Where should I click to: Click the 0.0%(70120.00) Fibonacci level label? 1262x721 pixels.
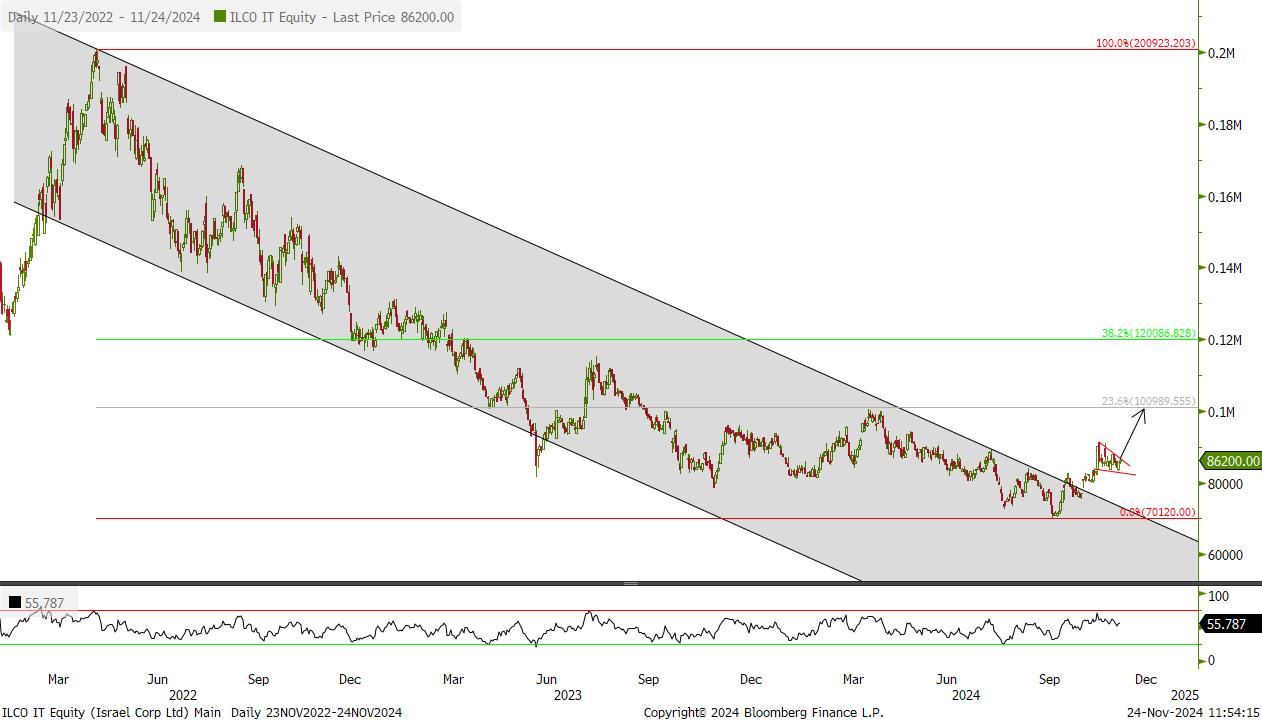[1158, 511]
